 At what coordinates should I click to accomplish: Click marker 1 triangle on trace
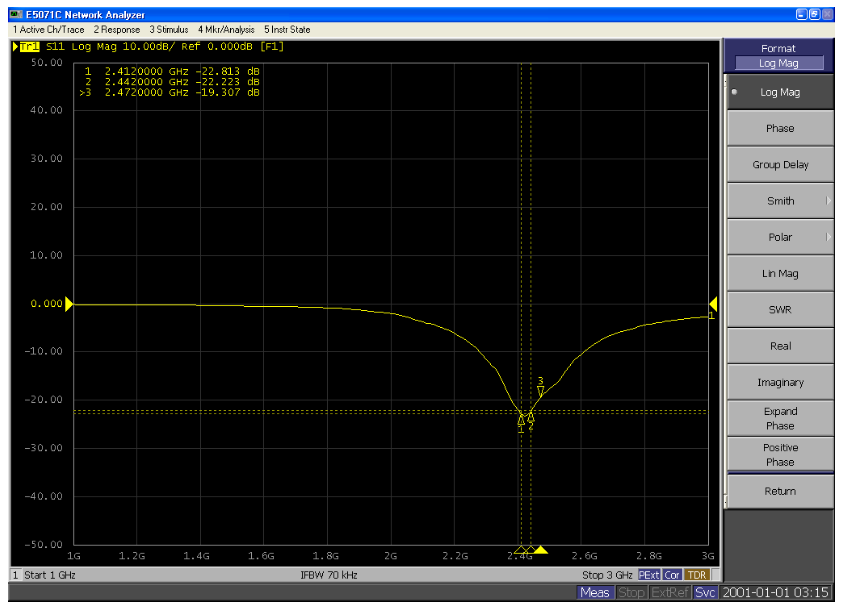(x=521, y=420)
